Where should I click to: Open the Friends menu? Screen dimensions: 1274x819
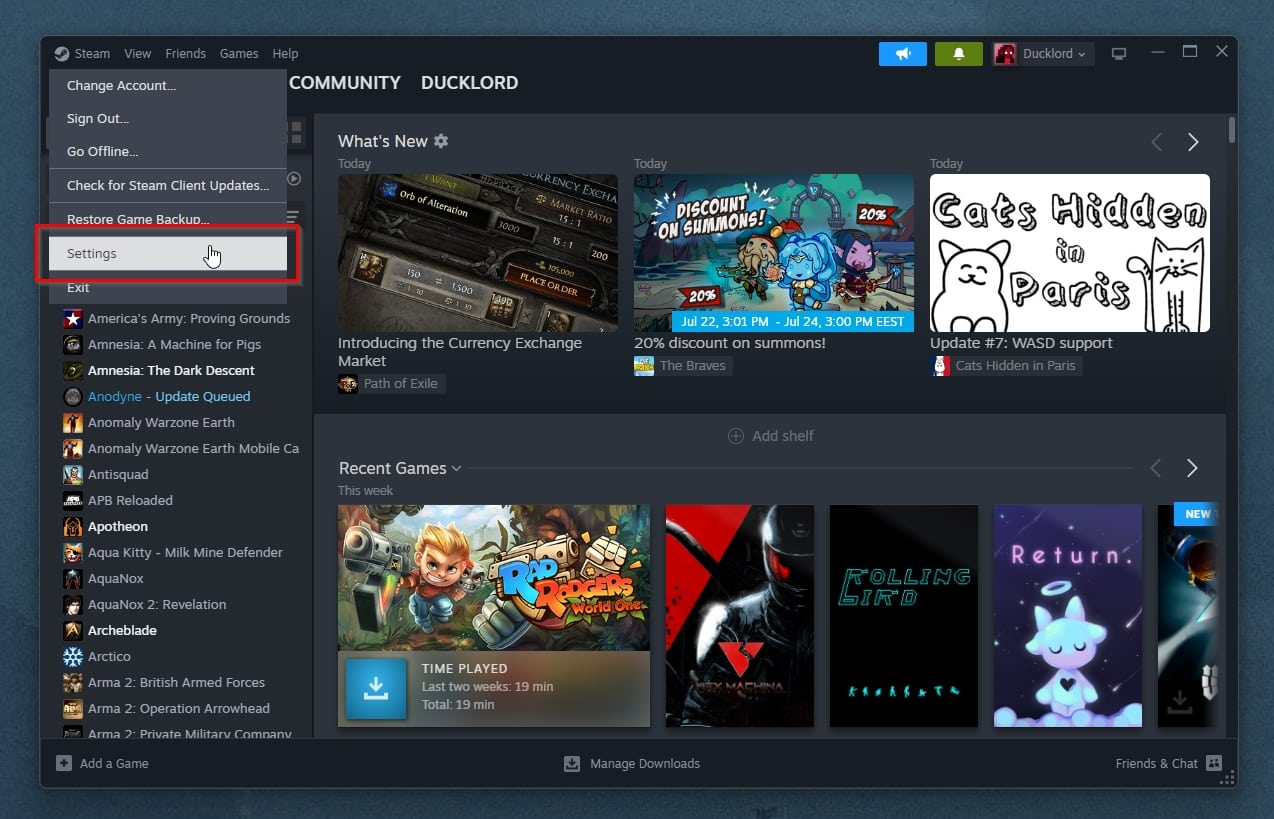185,54
